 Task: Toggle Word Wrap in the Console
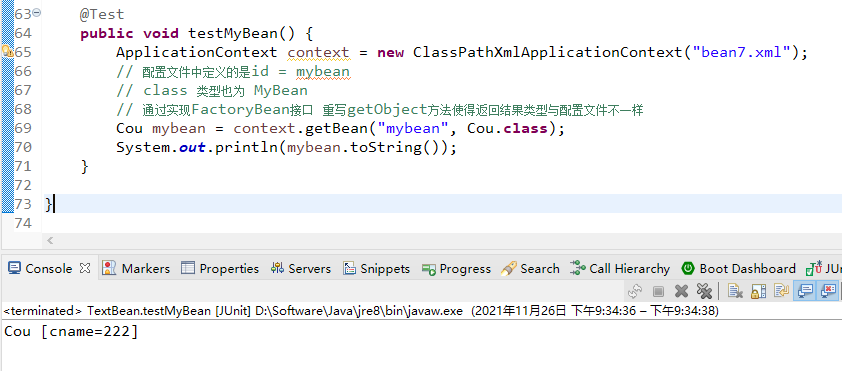point(781,291)
